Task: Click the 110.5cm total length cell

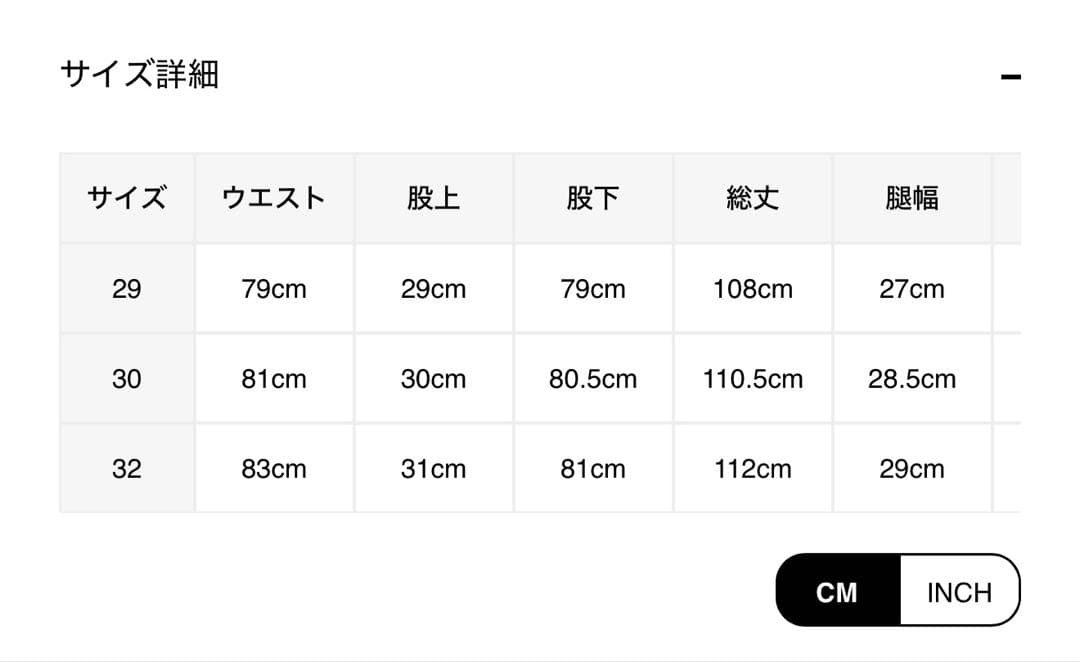Action: 752,379
